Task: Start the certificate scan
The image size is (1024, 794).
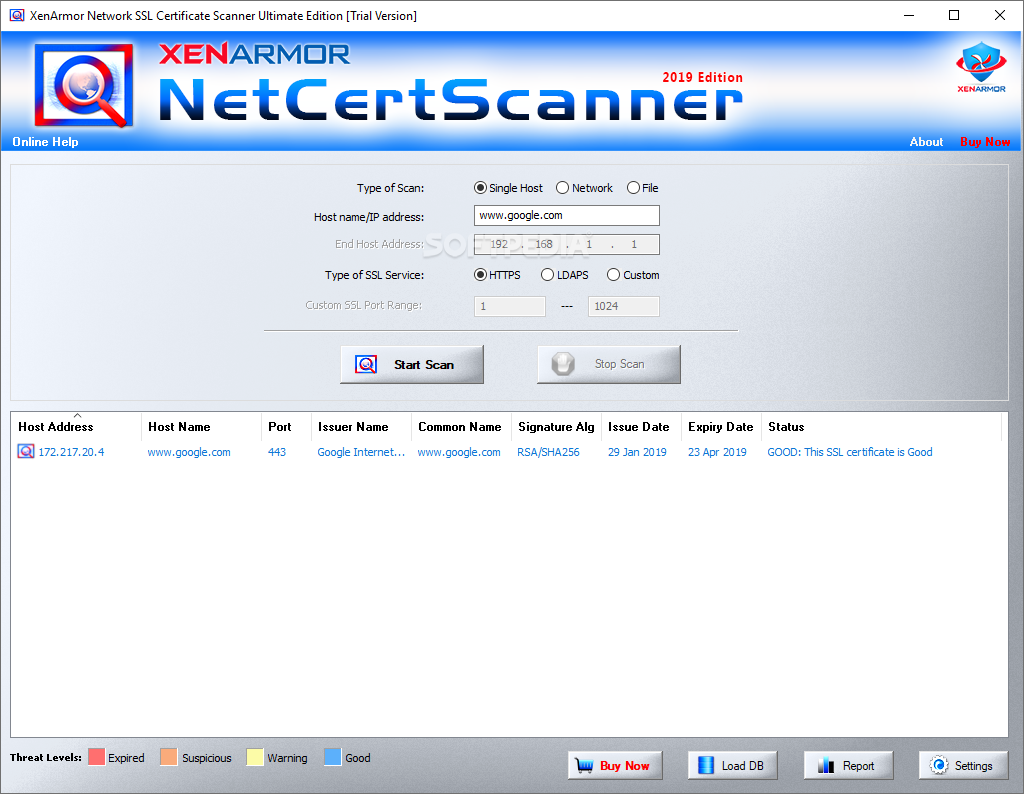Action: click(x=412, y=364)
